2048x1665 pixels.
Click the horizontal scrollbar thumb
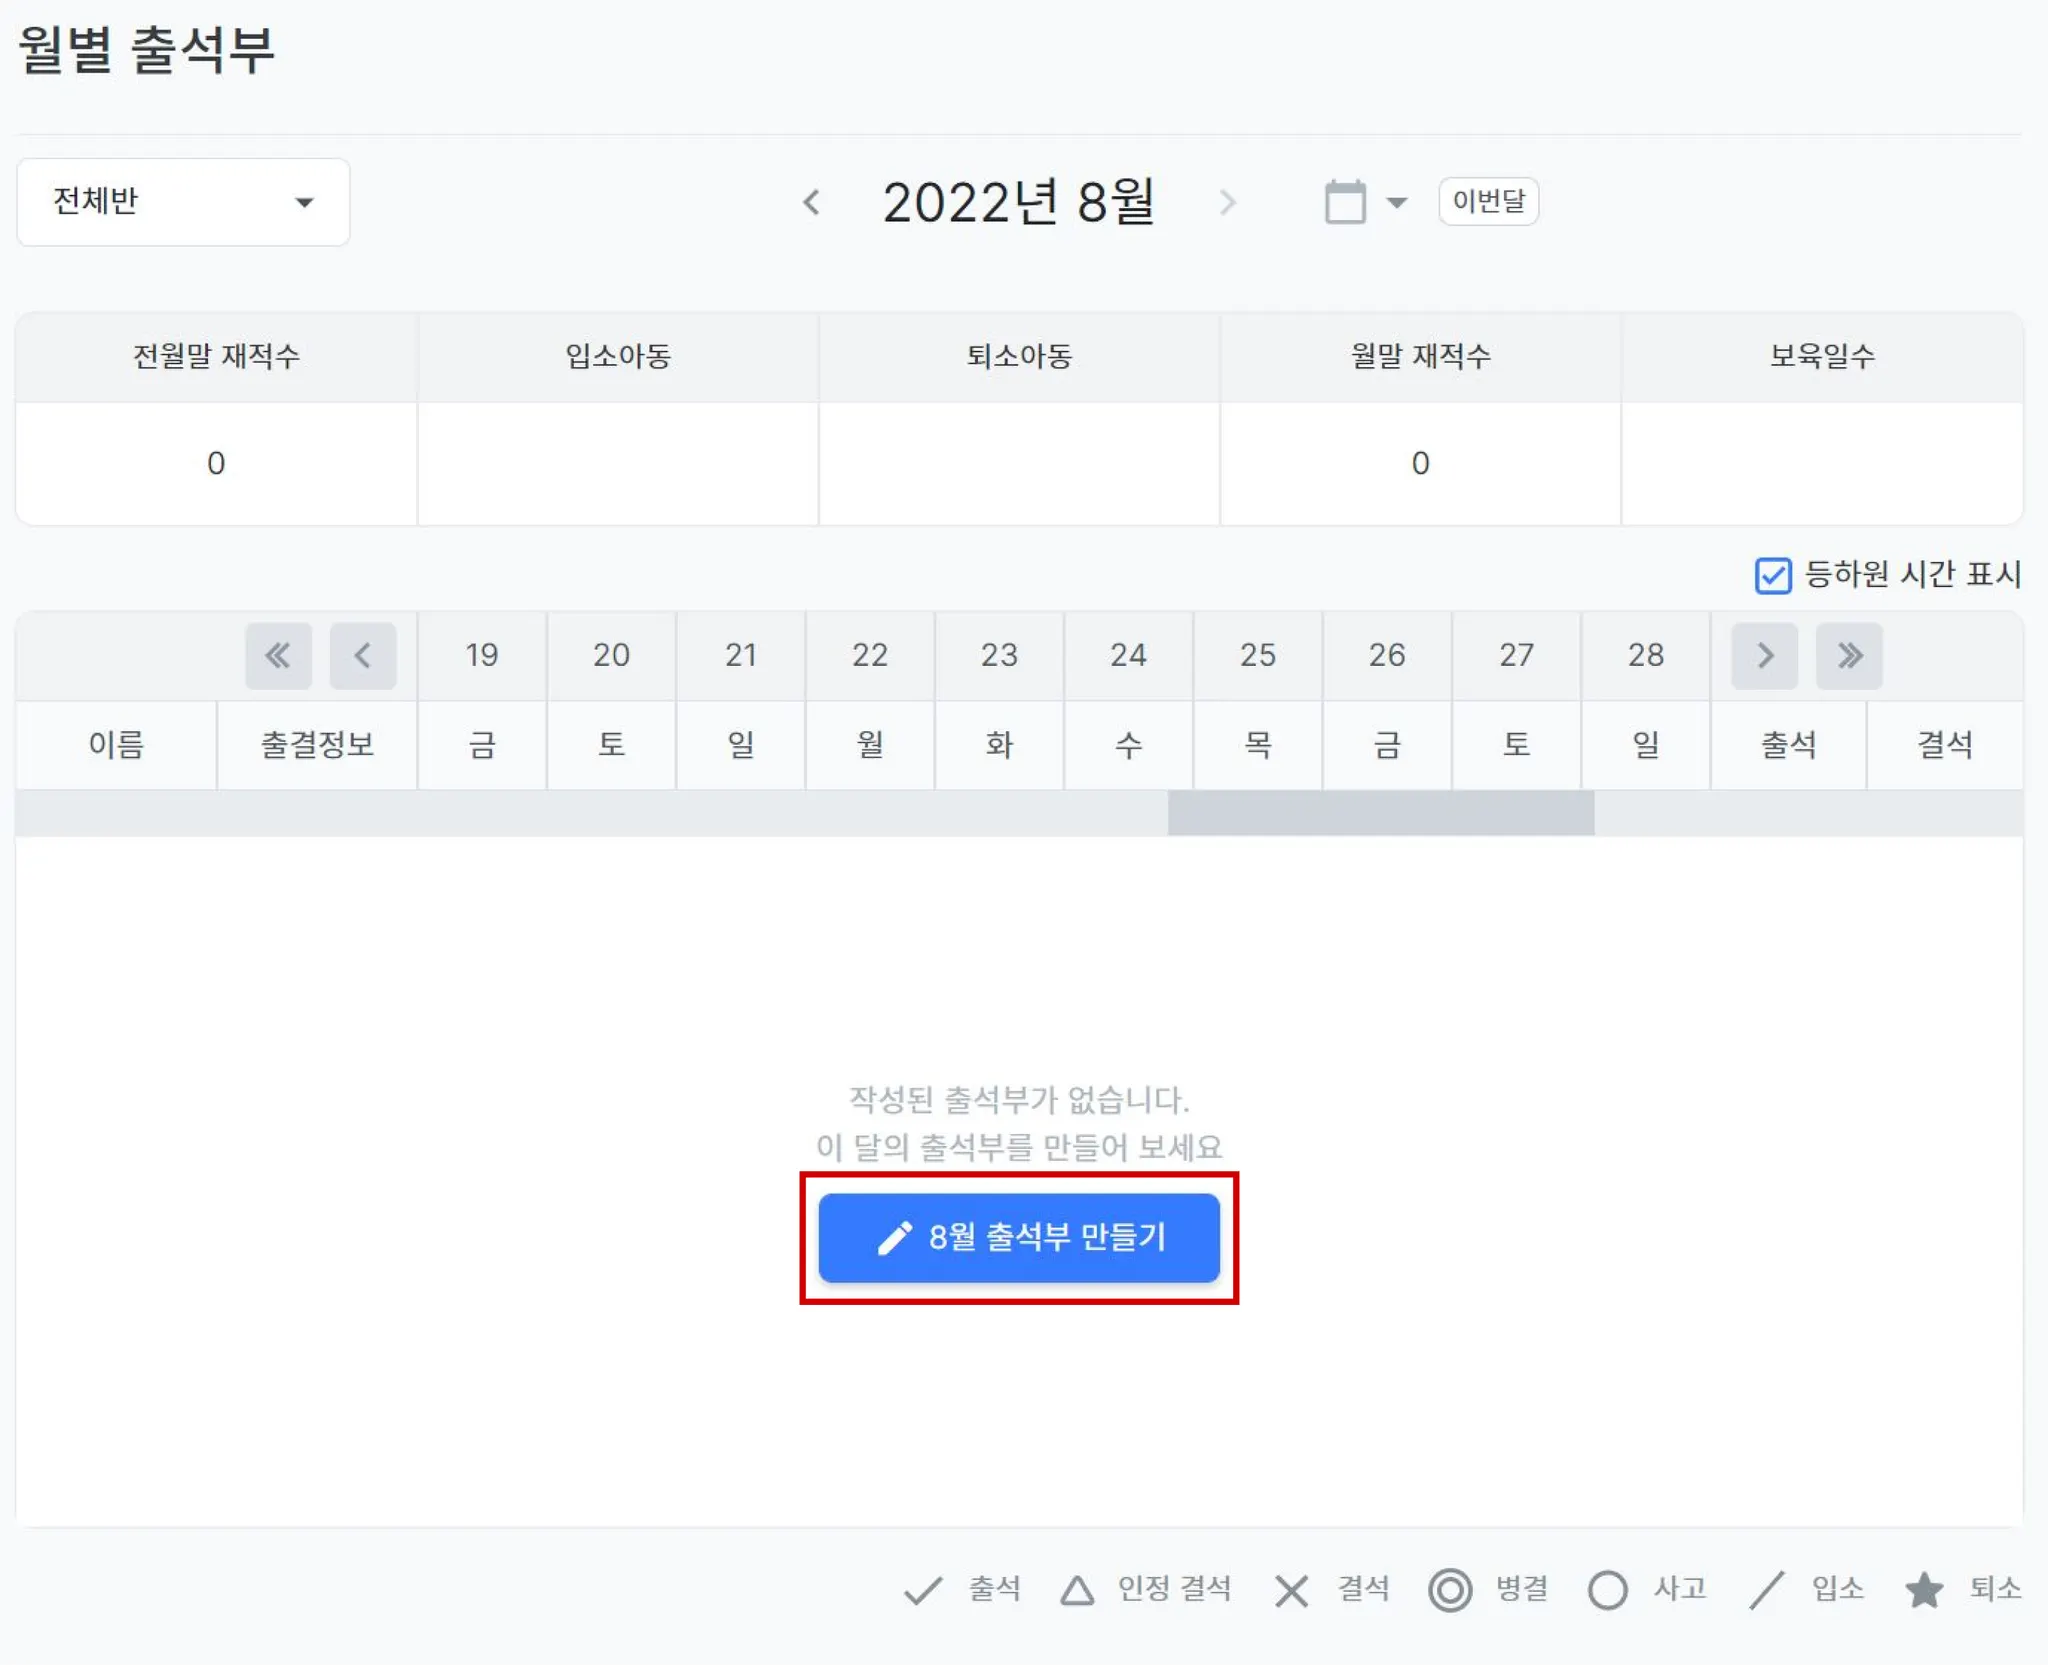pyautogui.click(x=1380, y=813)
